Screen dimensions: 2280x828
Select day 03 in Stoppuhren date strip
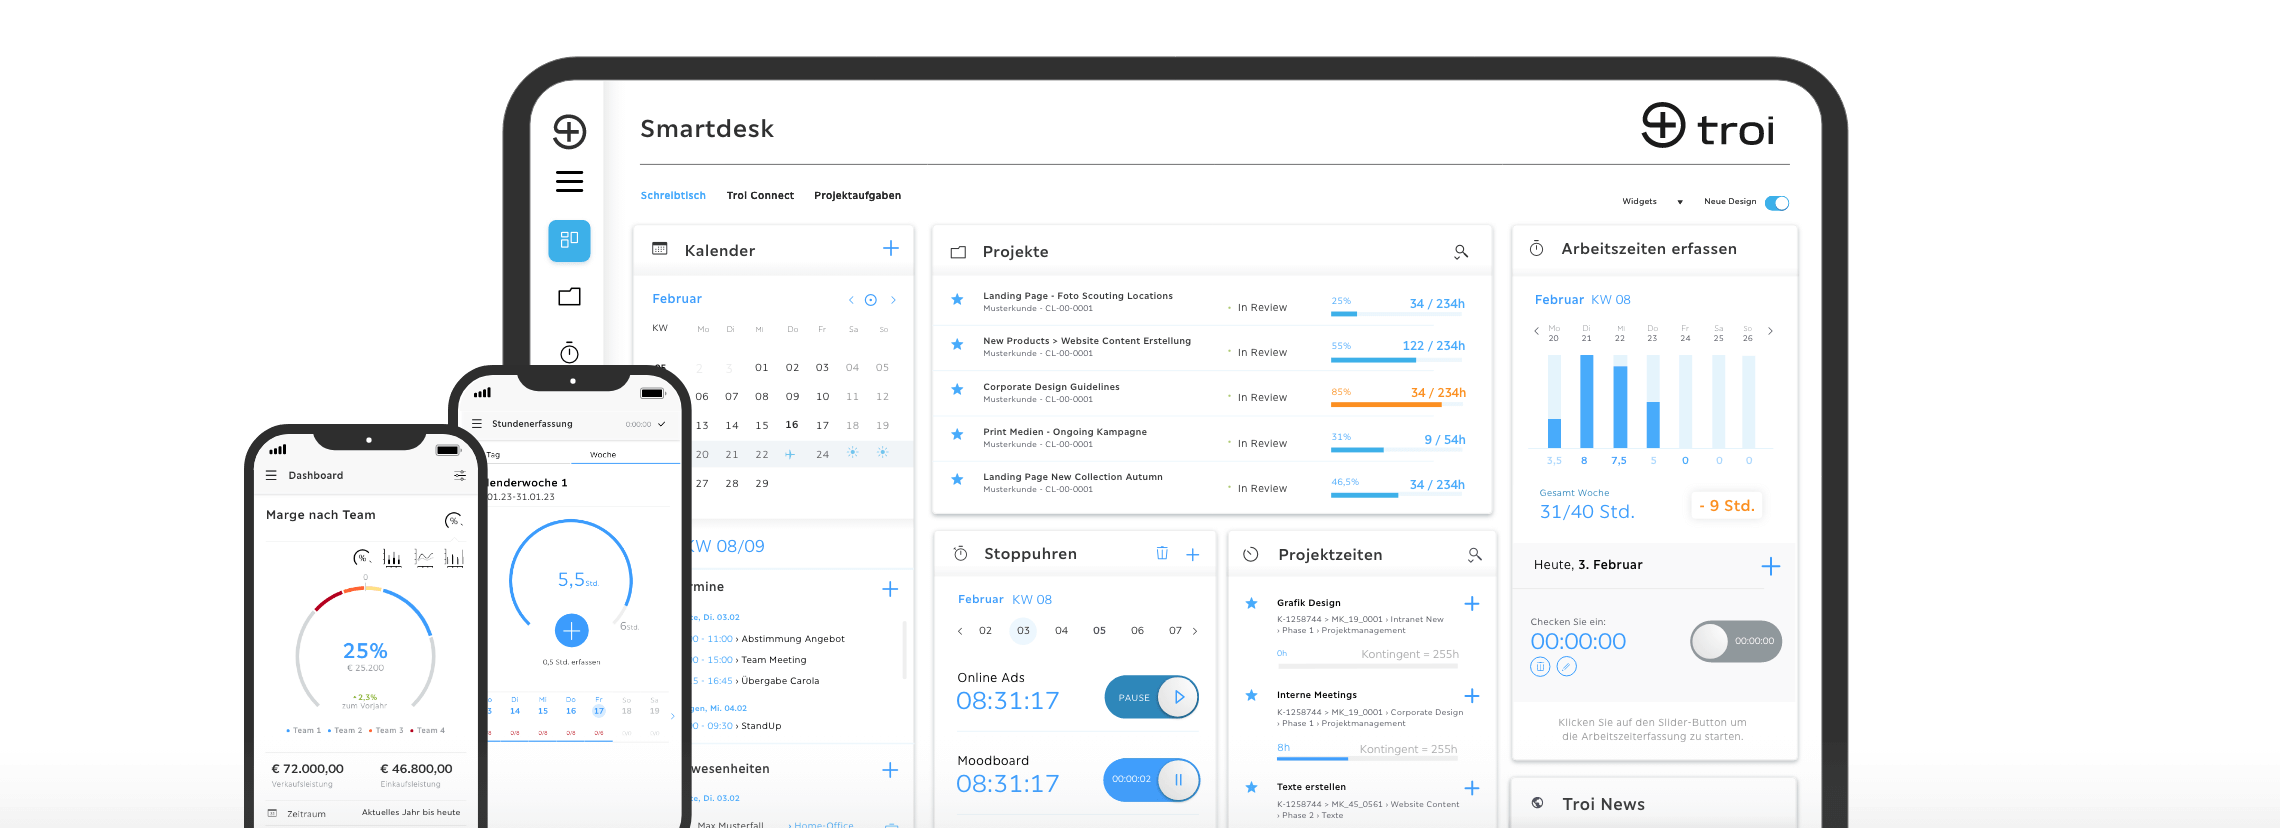1023,630
